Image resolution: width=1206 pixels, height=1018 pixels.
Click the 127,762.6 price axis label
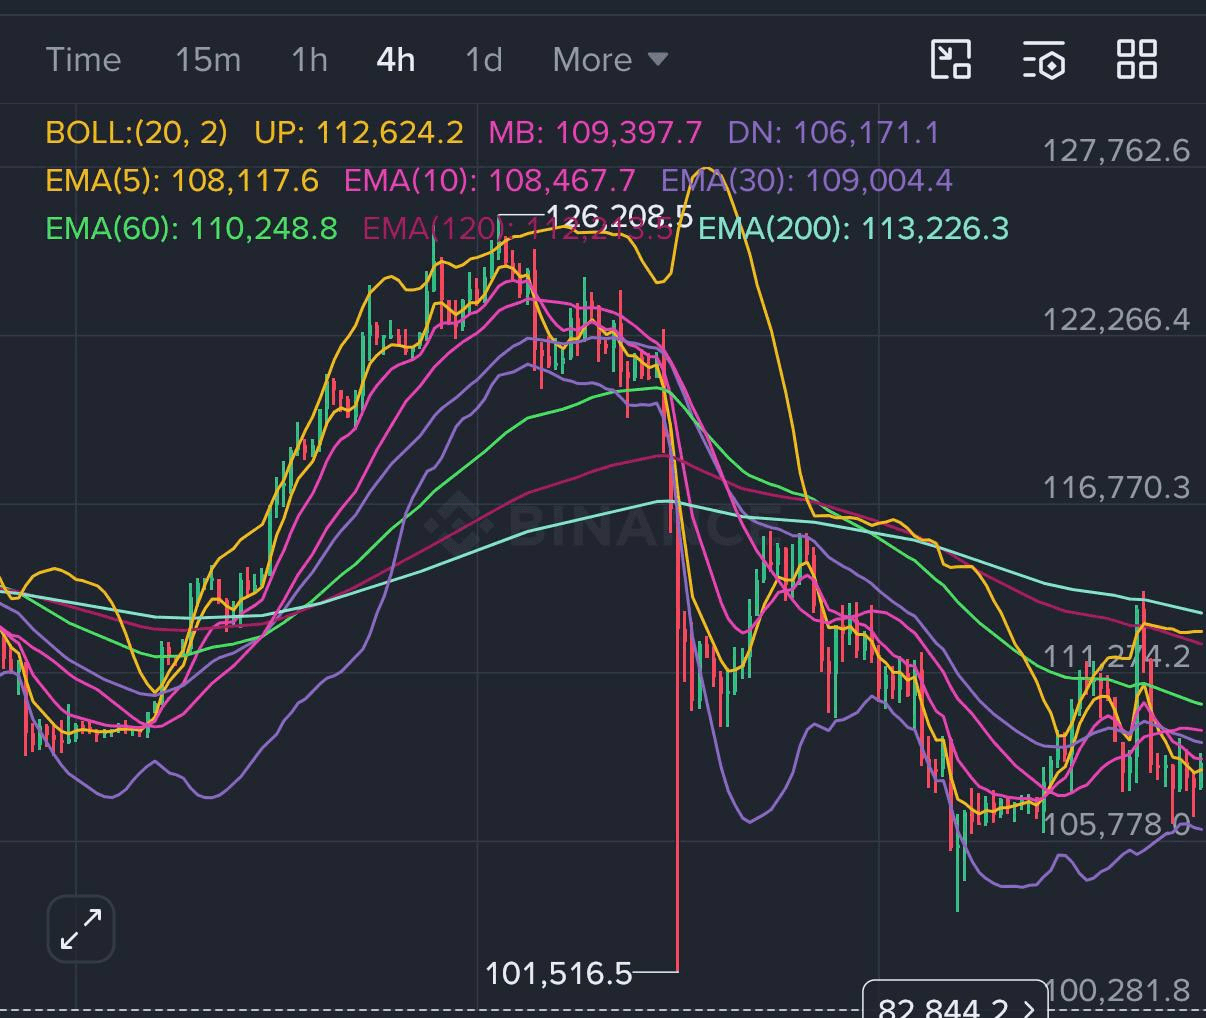(x=1116, y=151)
